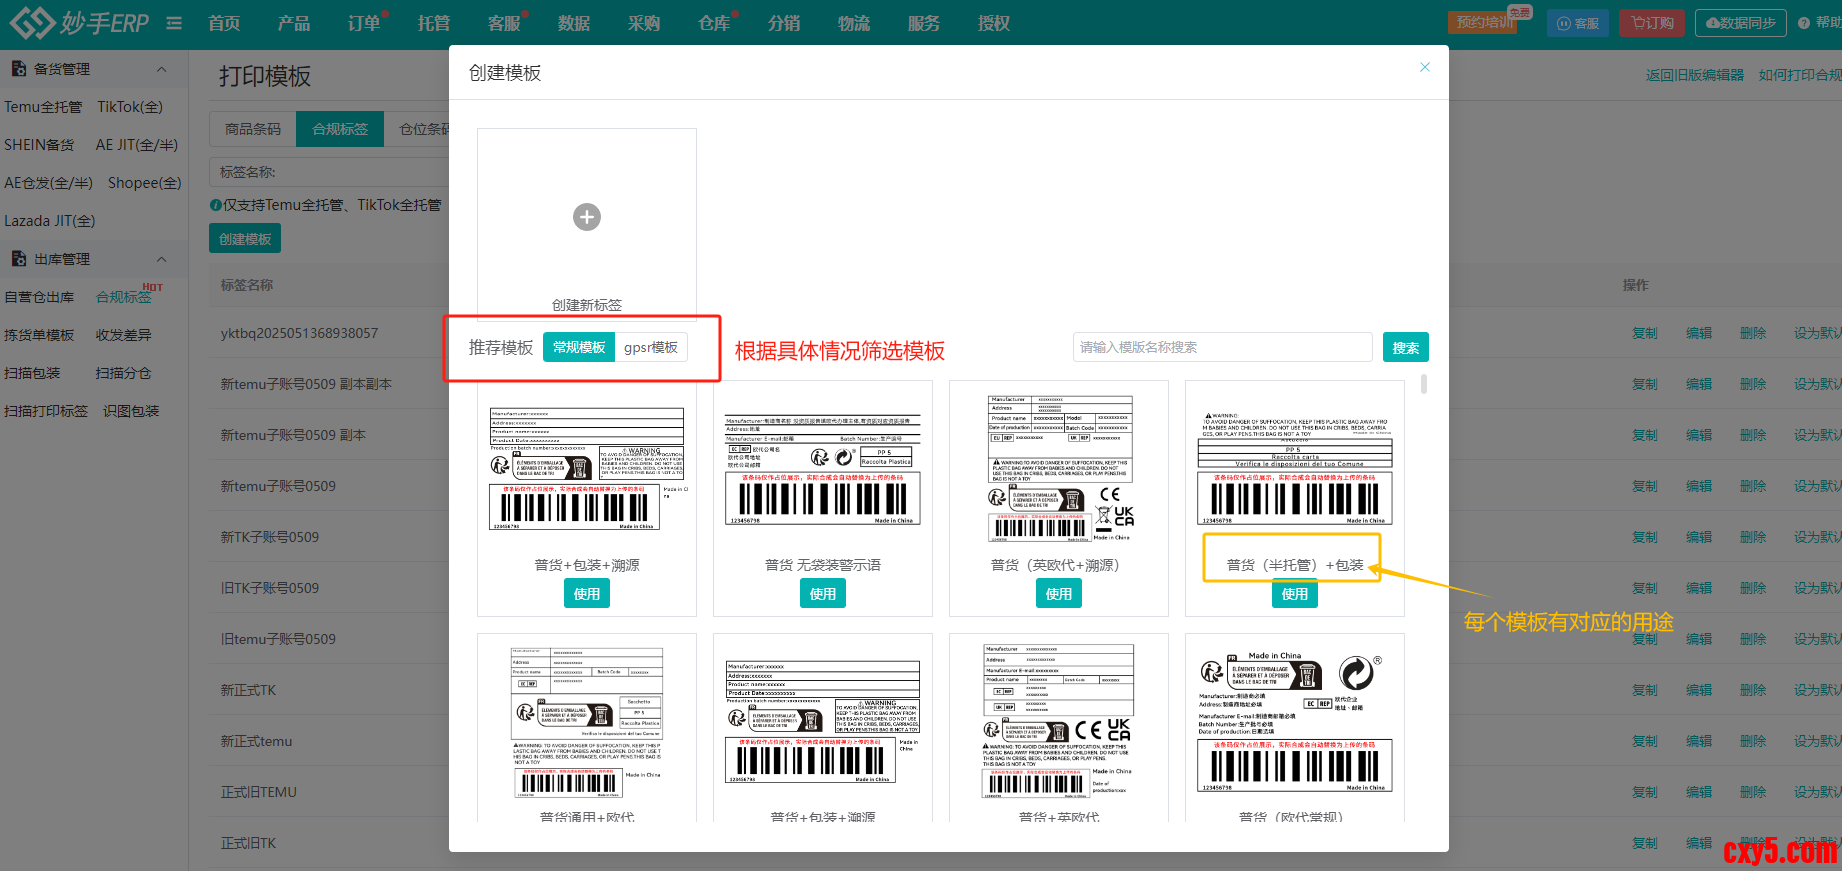Switch to the 商品条码 tab

tap(253, 129)
